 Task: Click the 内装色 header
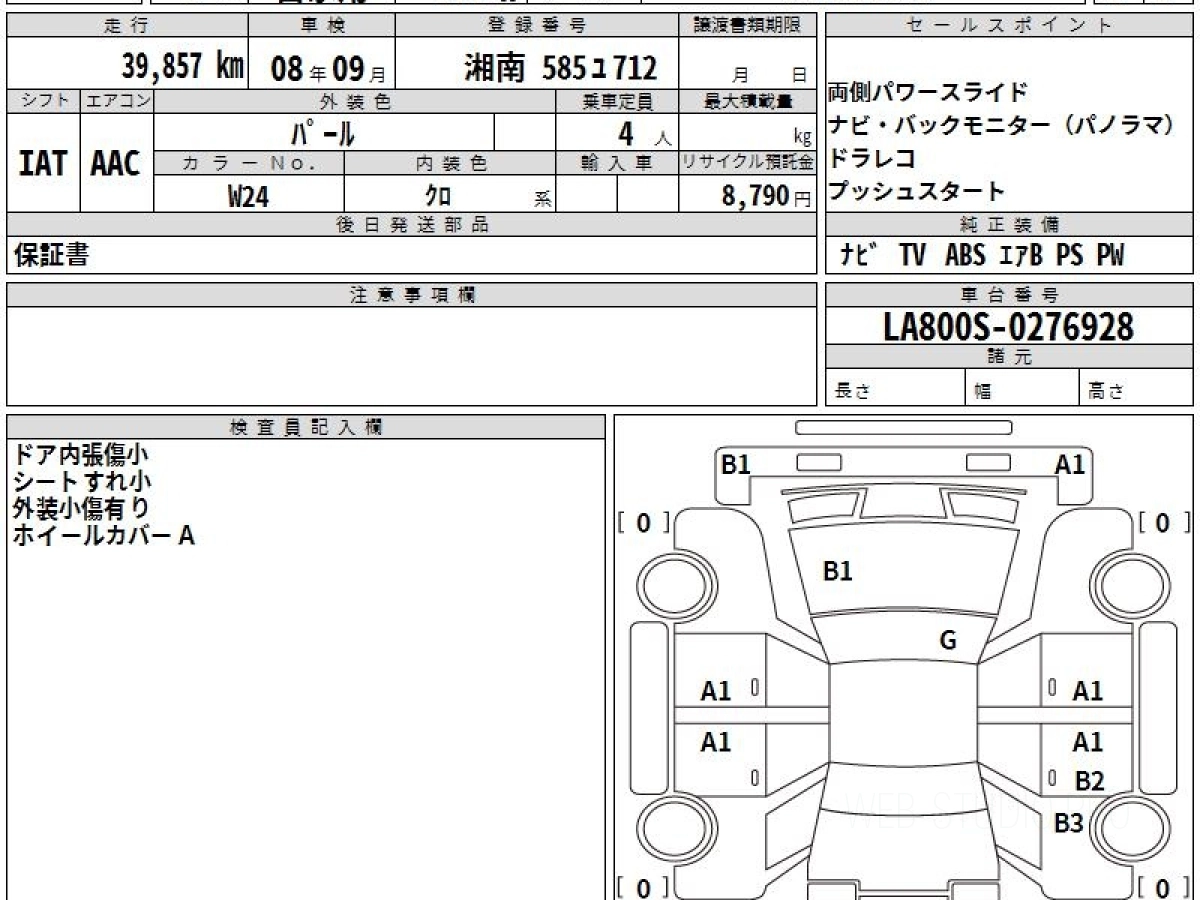(x=450, y=163)
